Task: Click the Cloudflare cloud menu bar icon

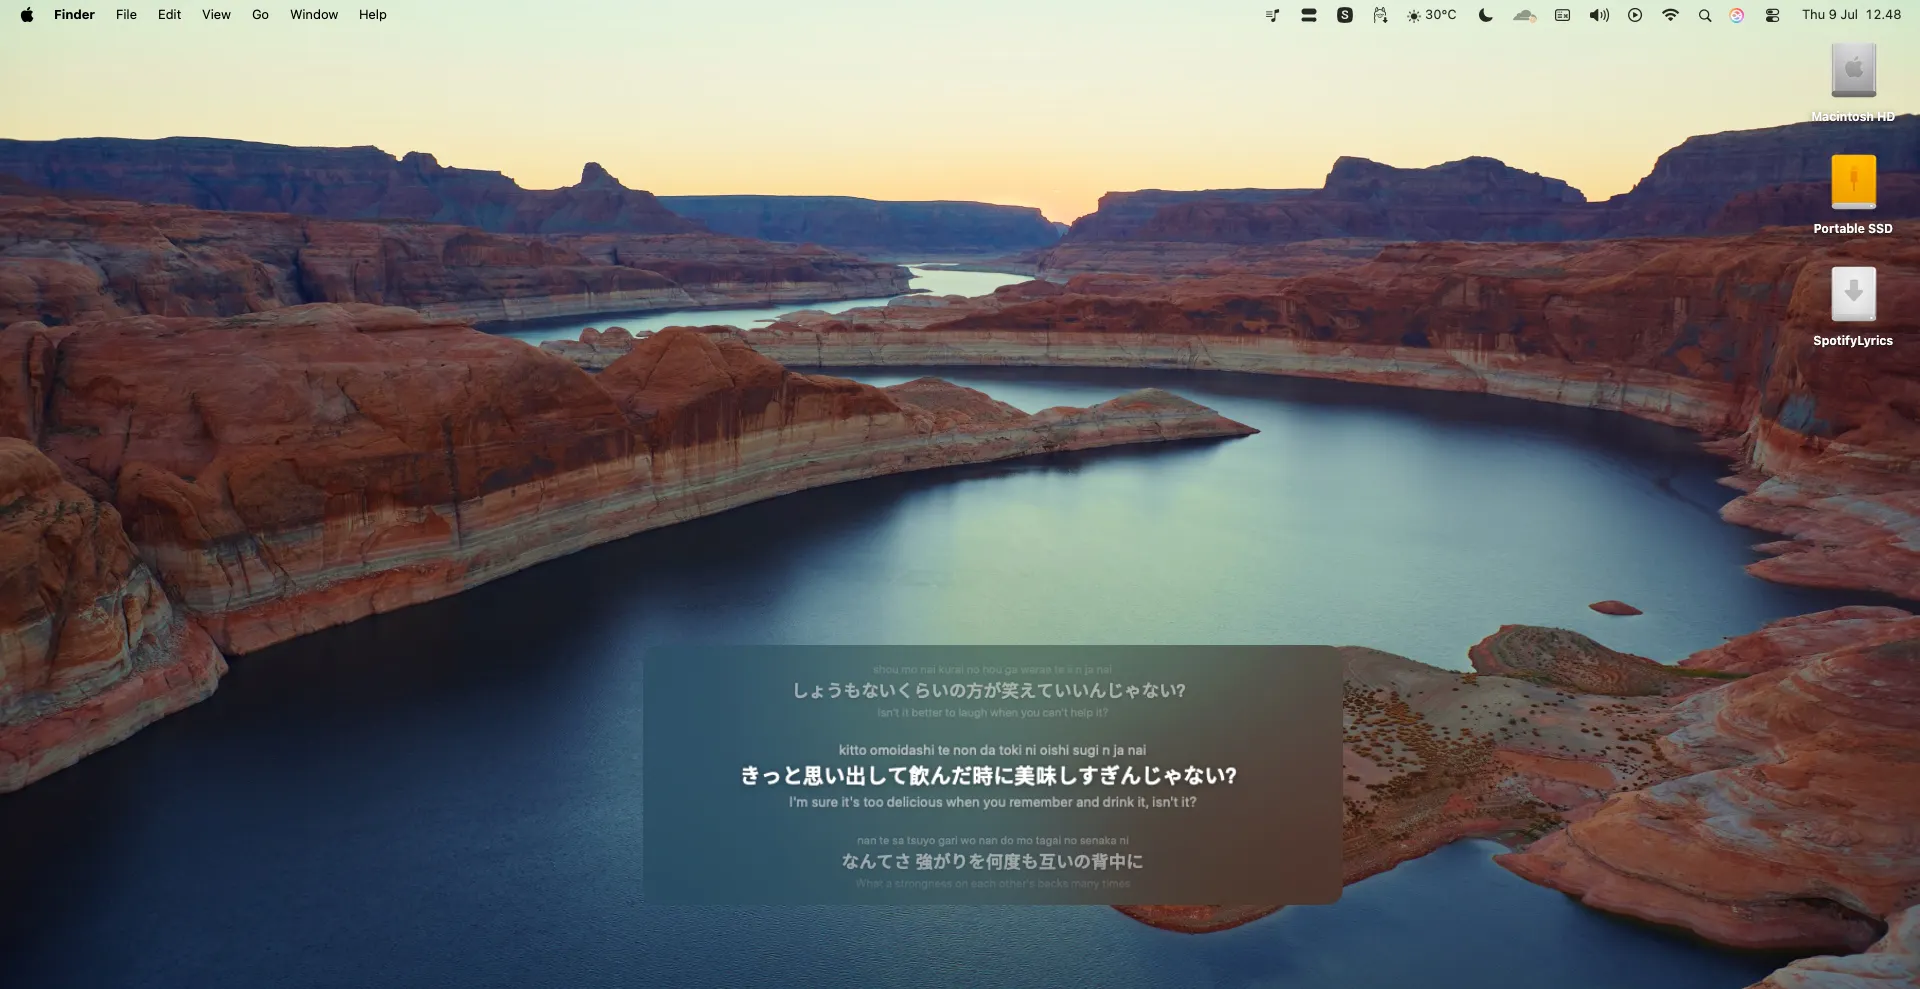Action: [x=1524, y=15]
